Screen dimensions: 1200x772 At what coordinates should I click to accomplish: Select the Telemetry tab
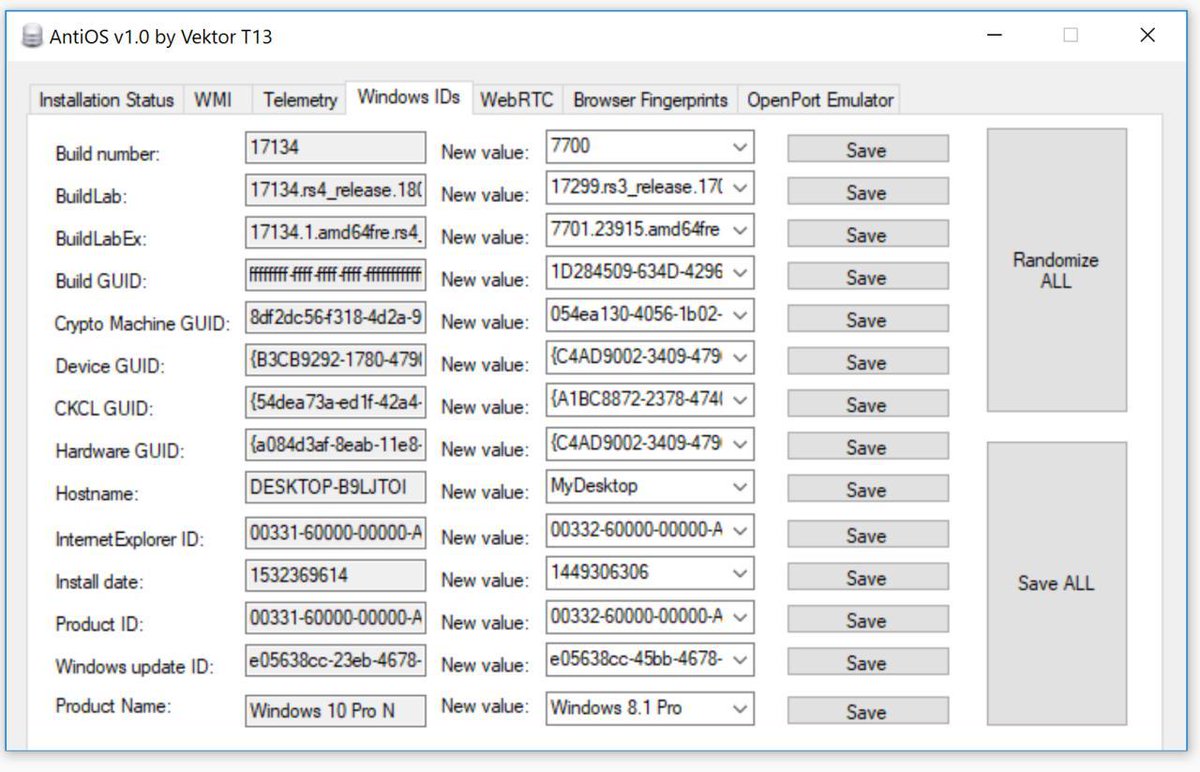[x=300, y=100]
